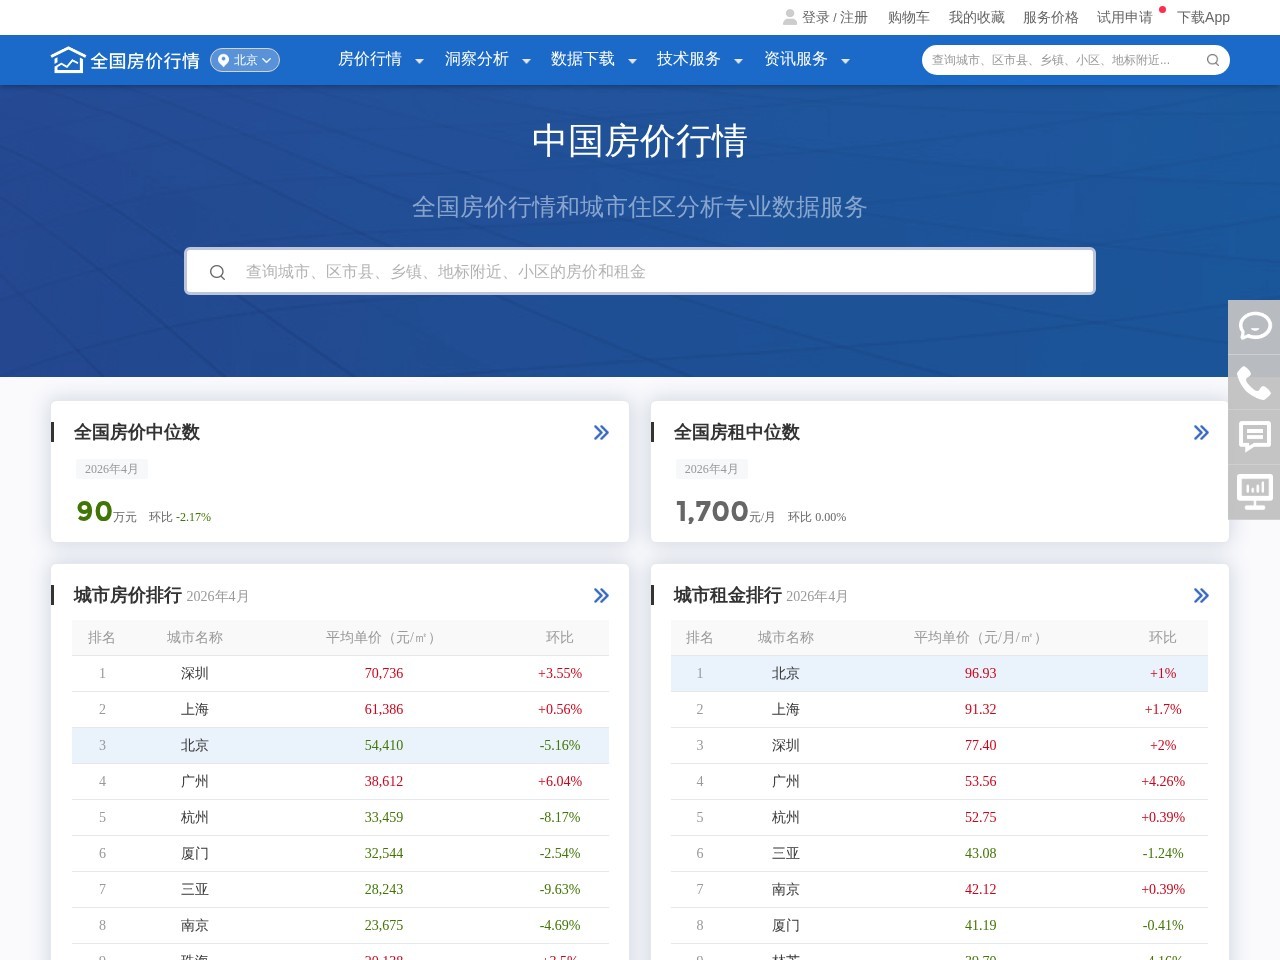Open the 北京 city selector dropdown
Viewport: 1280px width, 960px height.
245,60
